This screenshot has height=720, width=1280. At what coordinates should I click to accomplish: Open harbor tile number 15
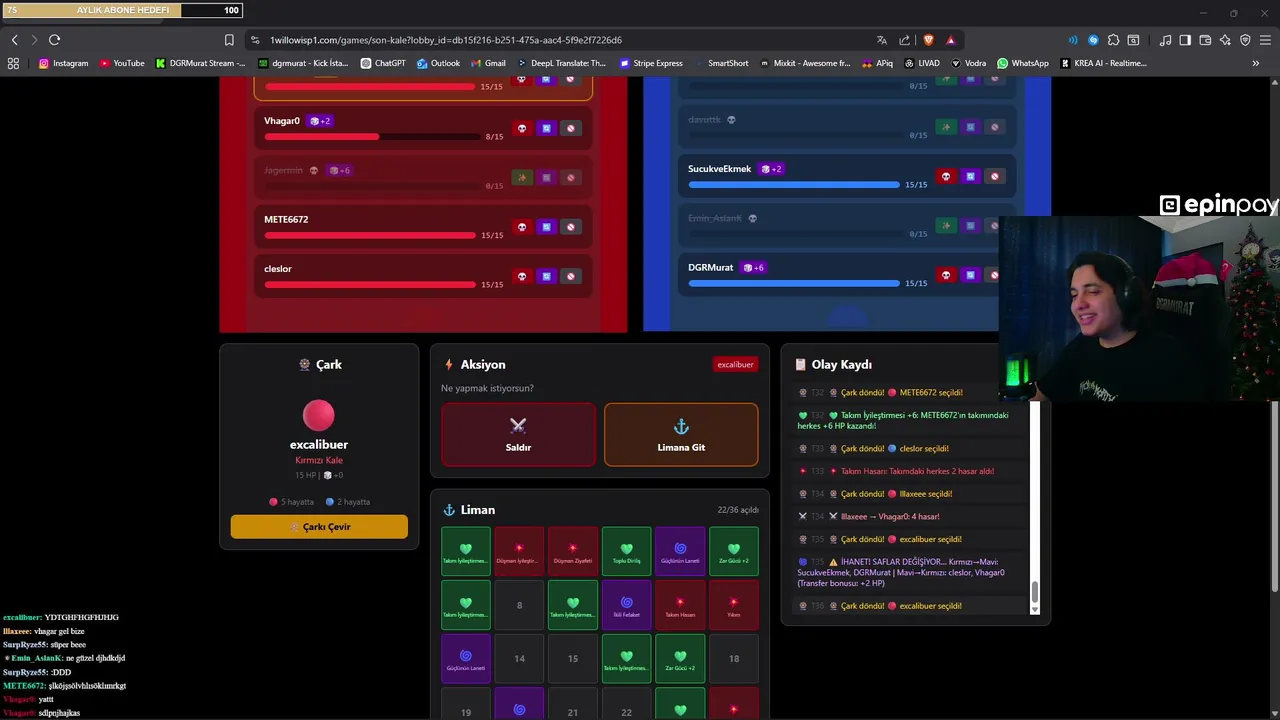coord(573,659)
